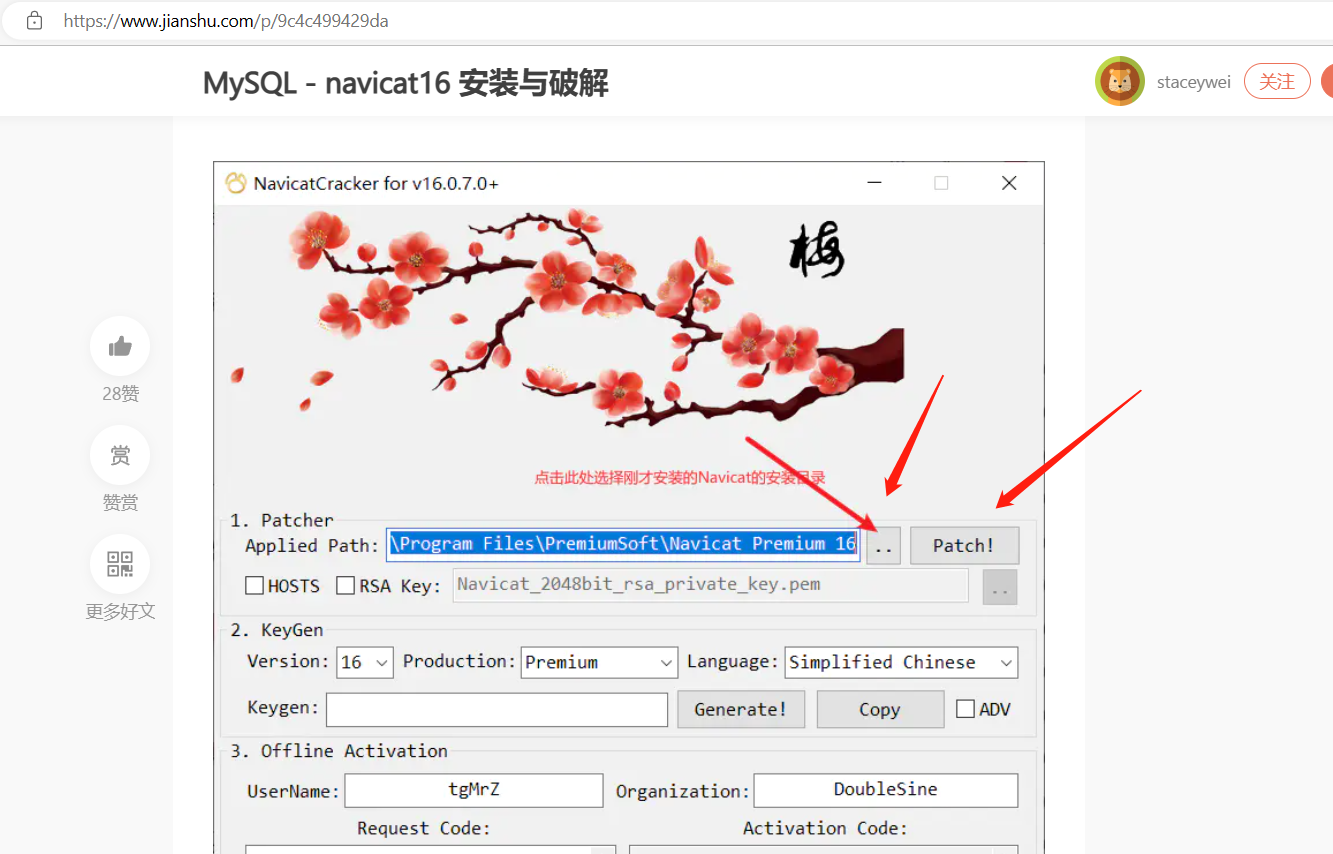Viewport: 1333px width, 854px height.
Task: Click the 梅 calligraphy character in banner
Action: [x=816, y=250]
